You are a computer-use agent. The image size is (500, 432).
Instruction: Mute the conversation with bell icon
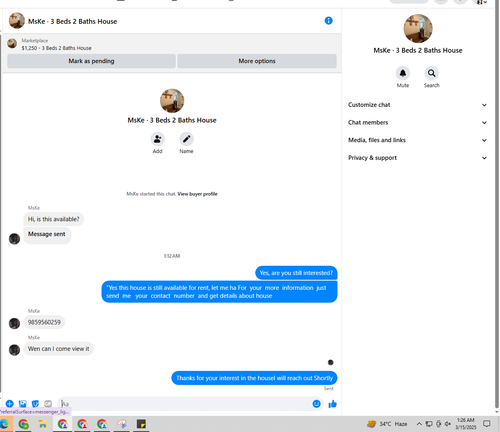click(x=403, y=73)
